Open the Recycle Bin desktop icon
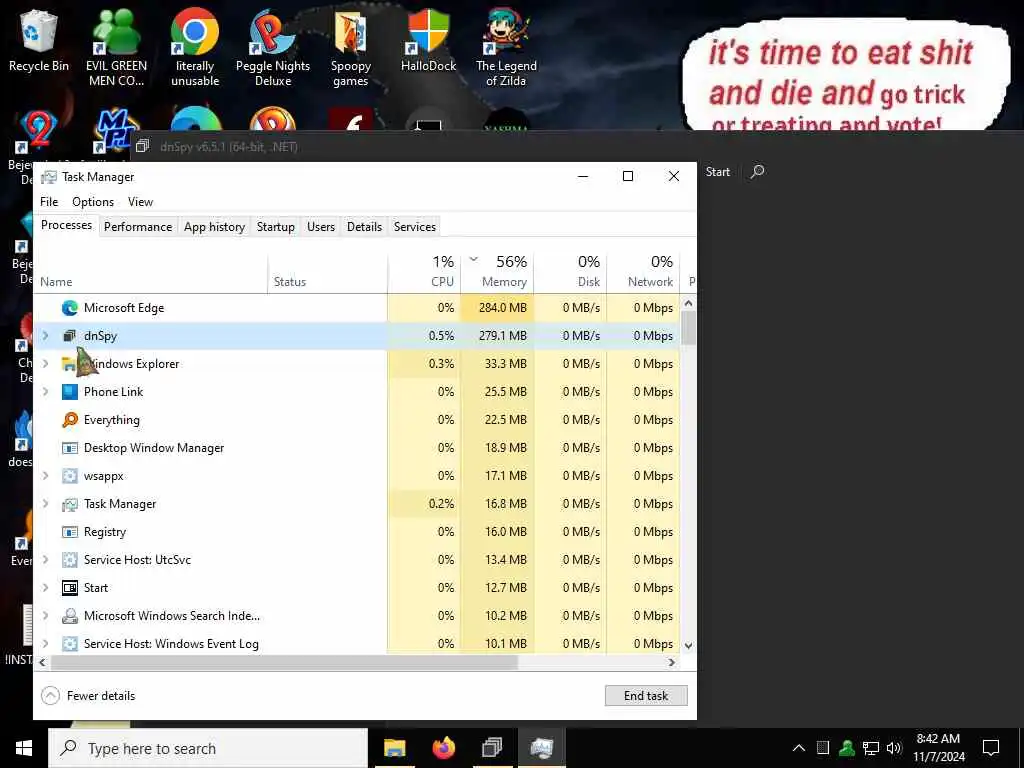Image resolution: width=1024 pixels, height=768 pixels. coord(39,40)
